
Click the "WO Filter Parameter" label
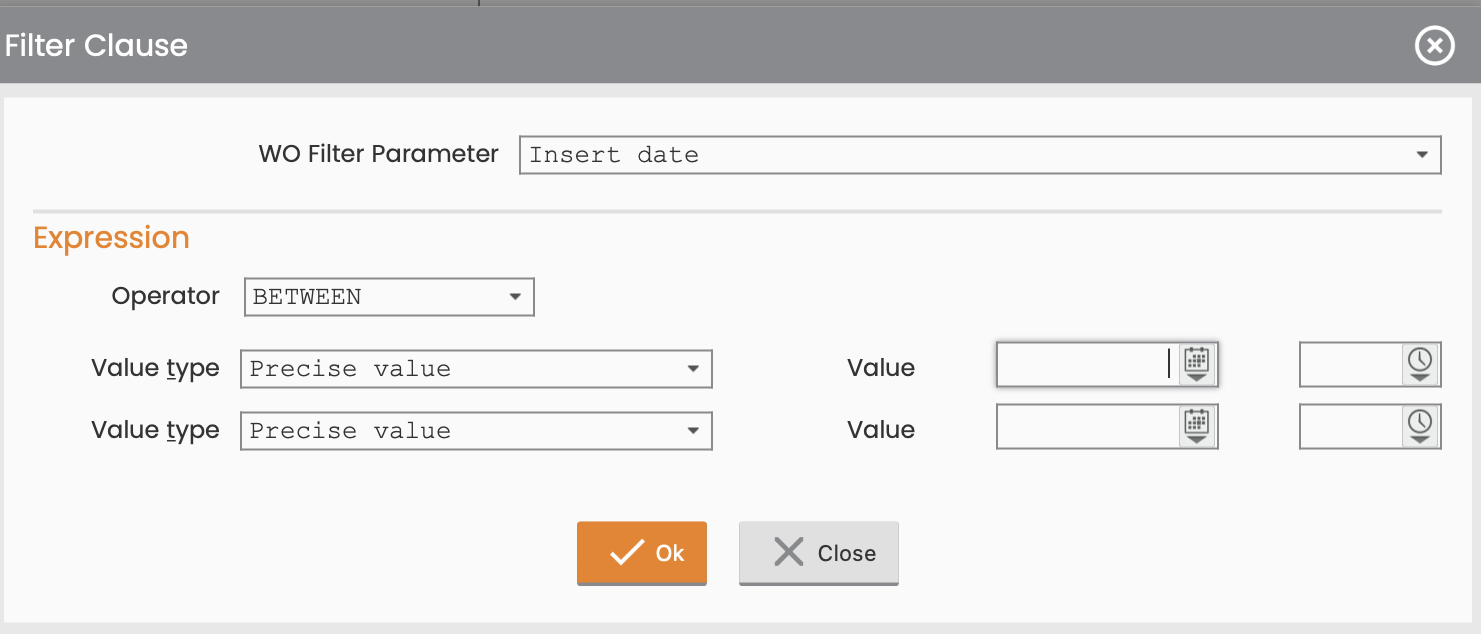click(x=378, y=154)
